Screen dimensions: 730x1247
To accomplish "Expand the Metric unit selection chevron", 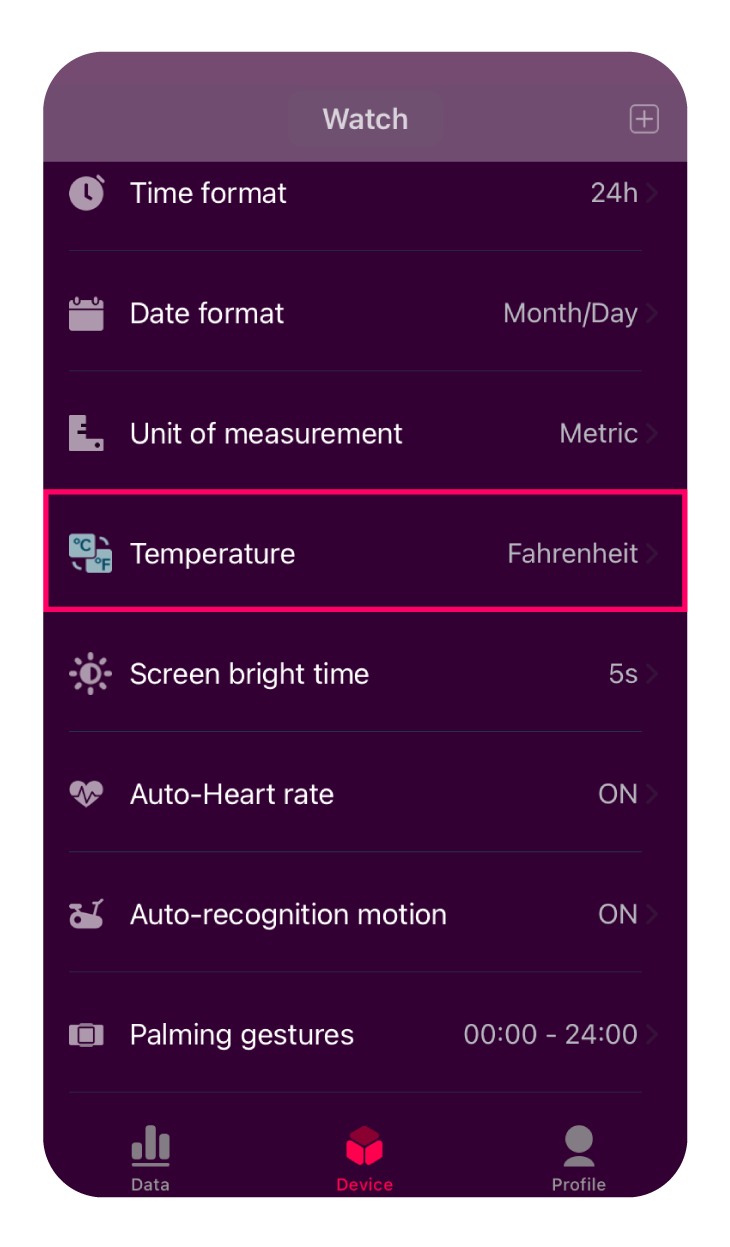I will tap(652, 433).
